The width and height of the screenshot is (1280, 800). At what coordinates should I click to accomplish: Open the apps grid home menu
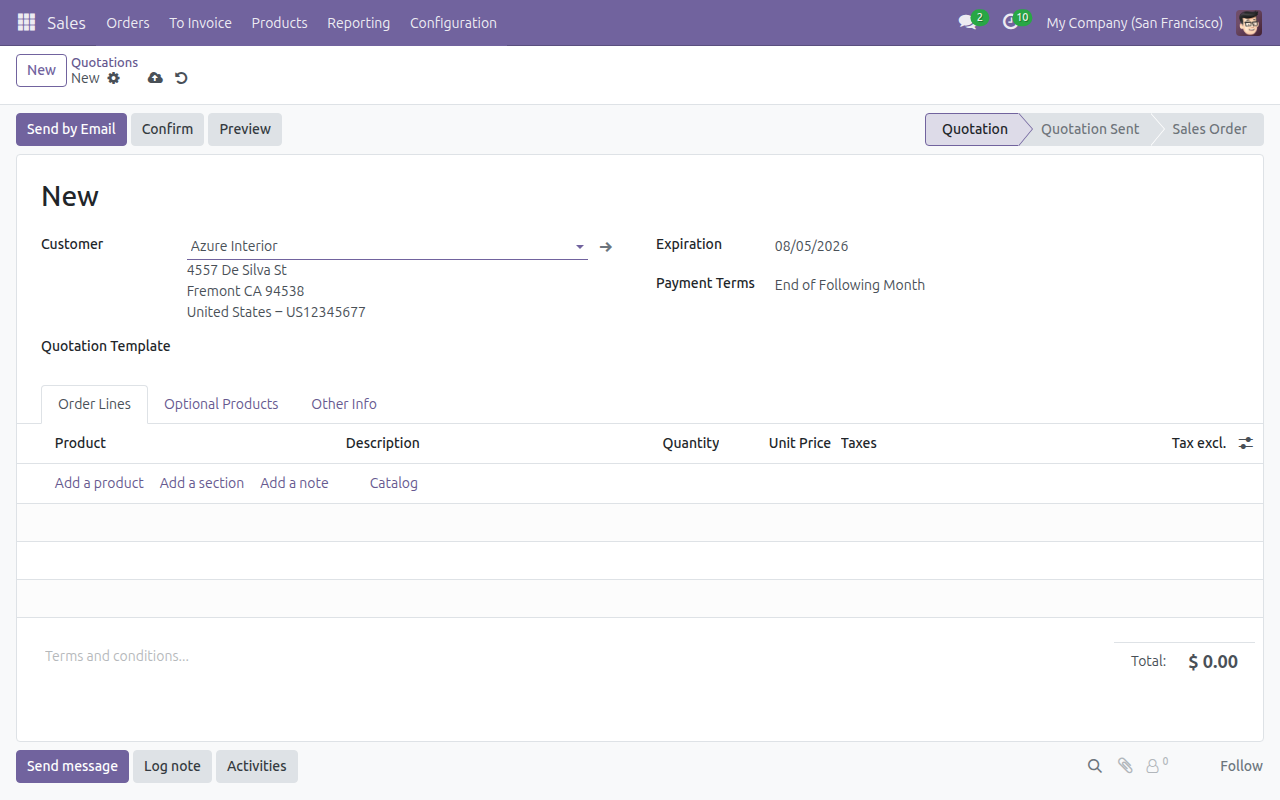[26, 22]
